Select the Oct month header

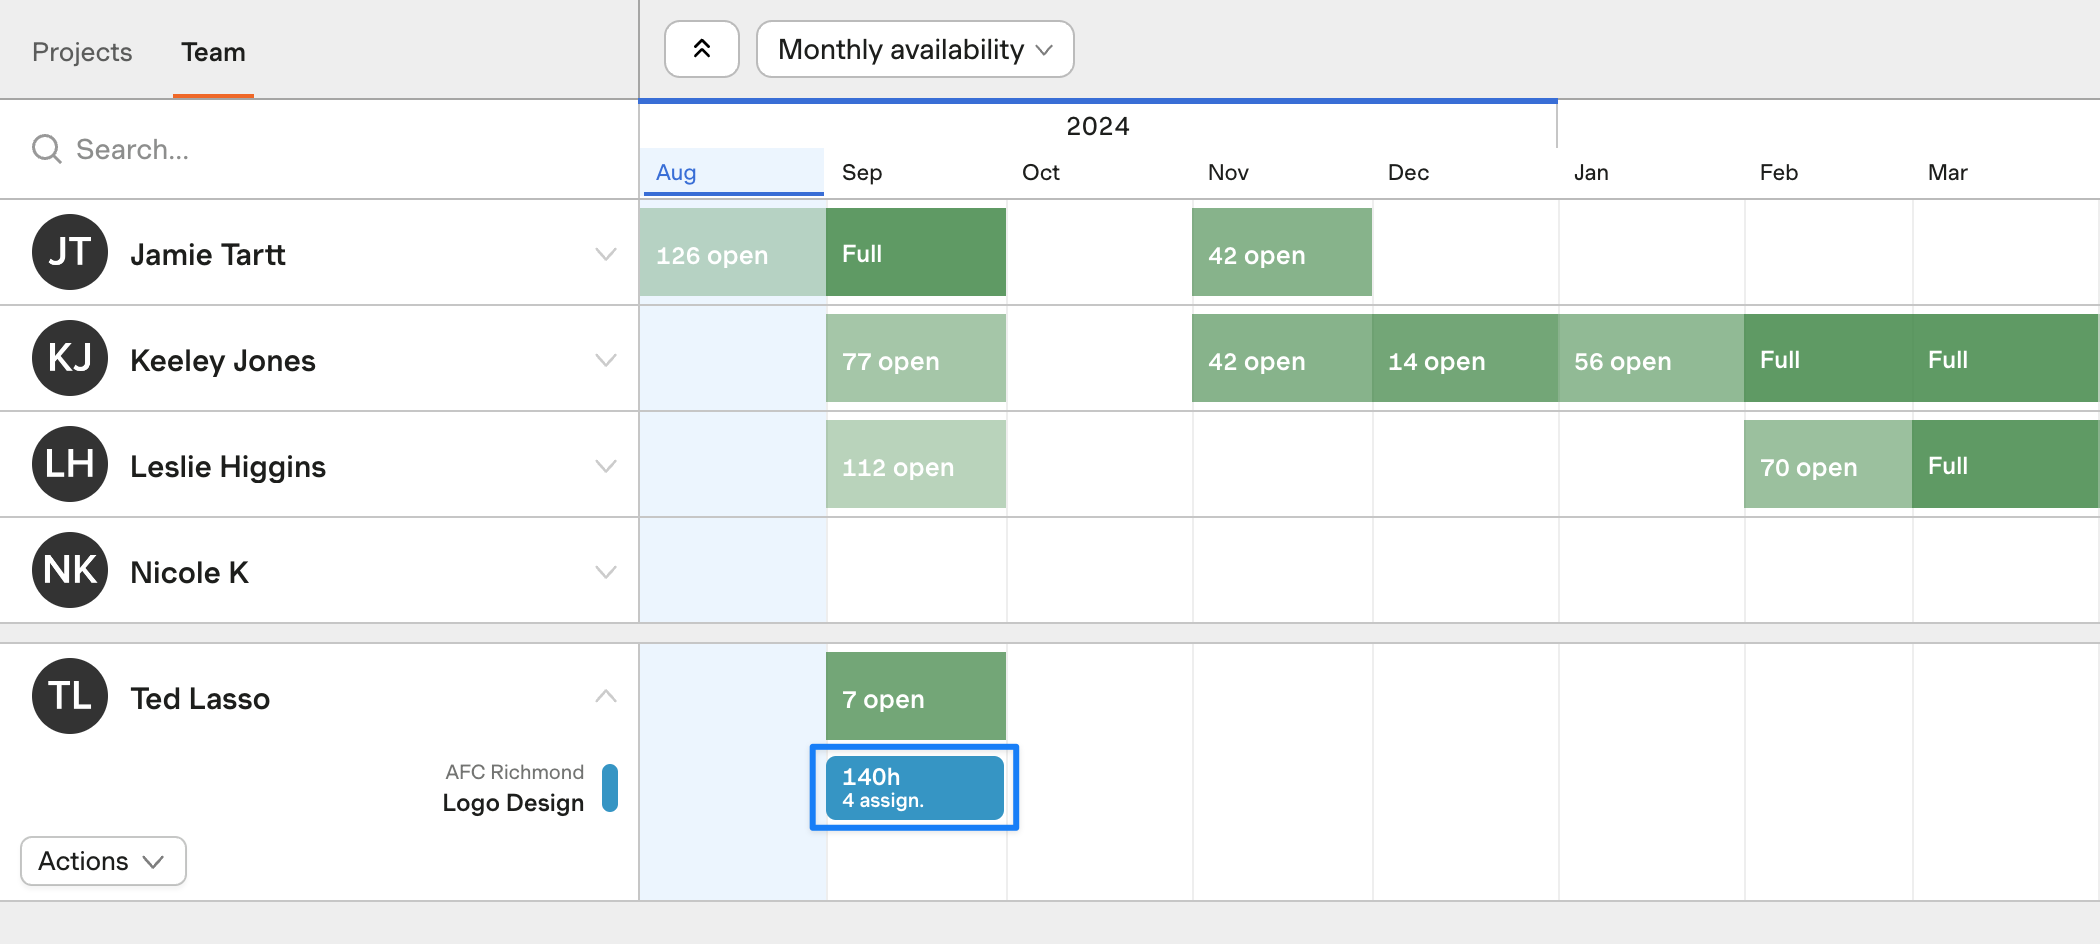(1041, 172)
